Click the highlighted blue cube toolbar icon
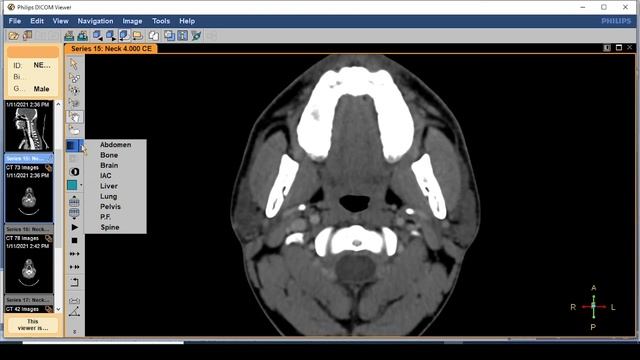The image size is (640, 360). click(124, 36)
